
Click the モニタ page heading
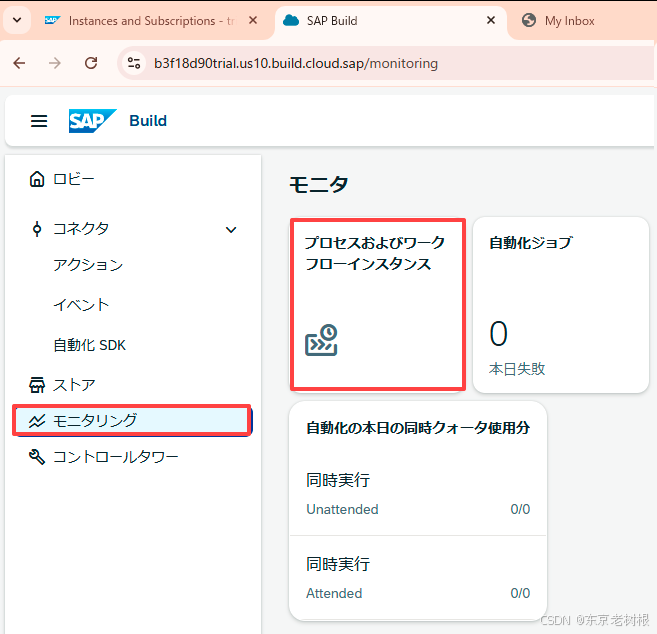(x=318, y=184)
